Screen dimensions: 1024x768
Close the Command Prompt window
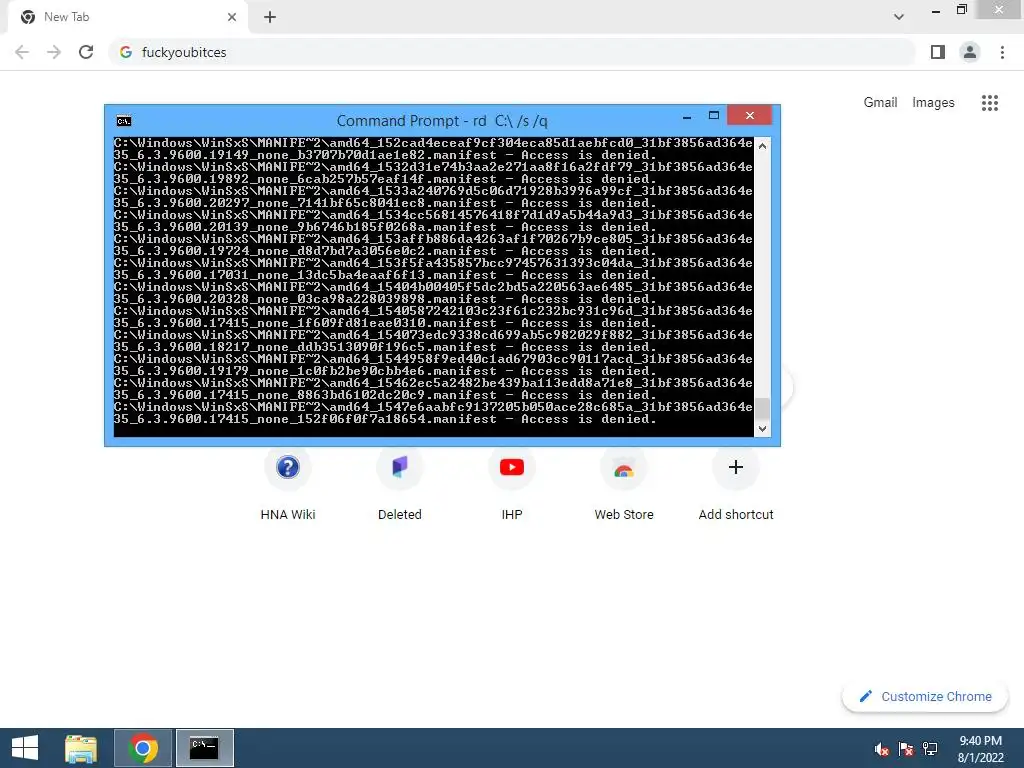[749, 116]
